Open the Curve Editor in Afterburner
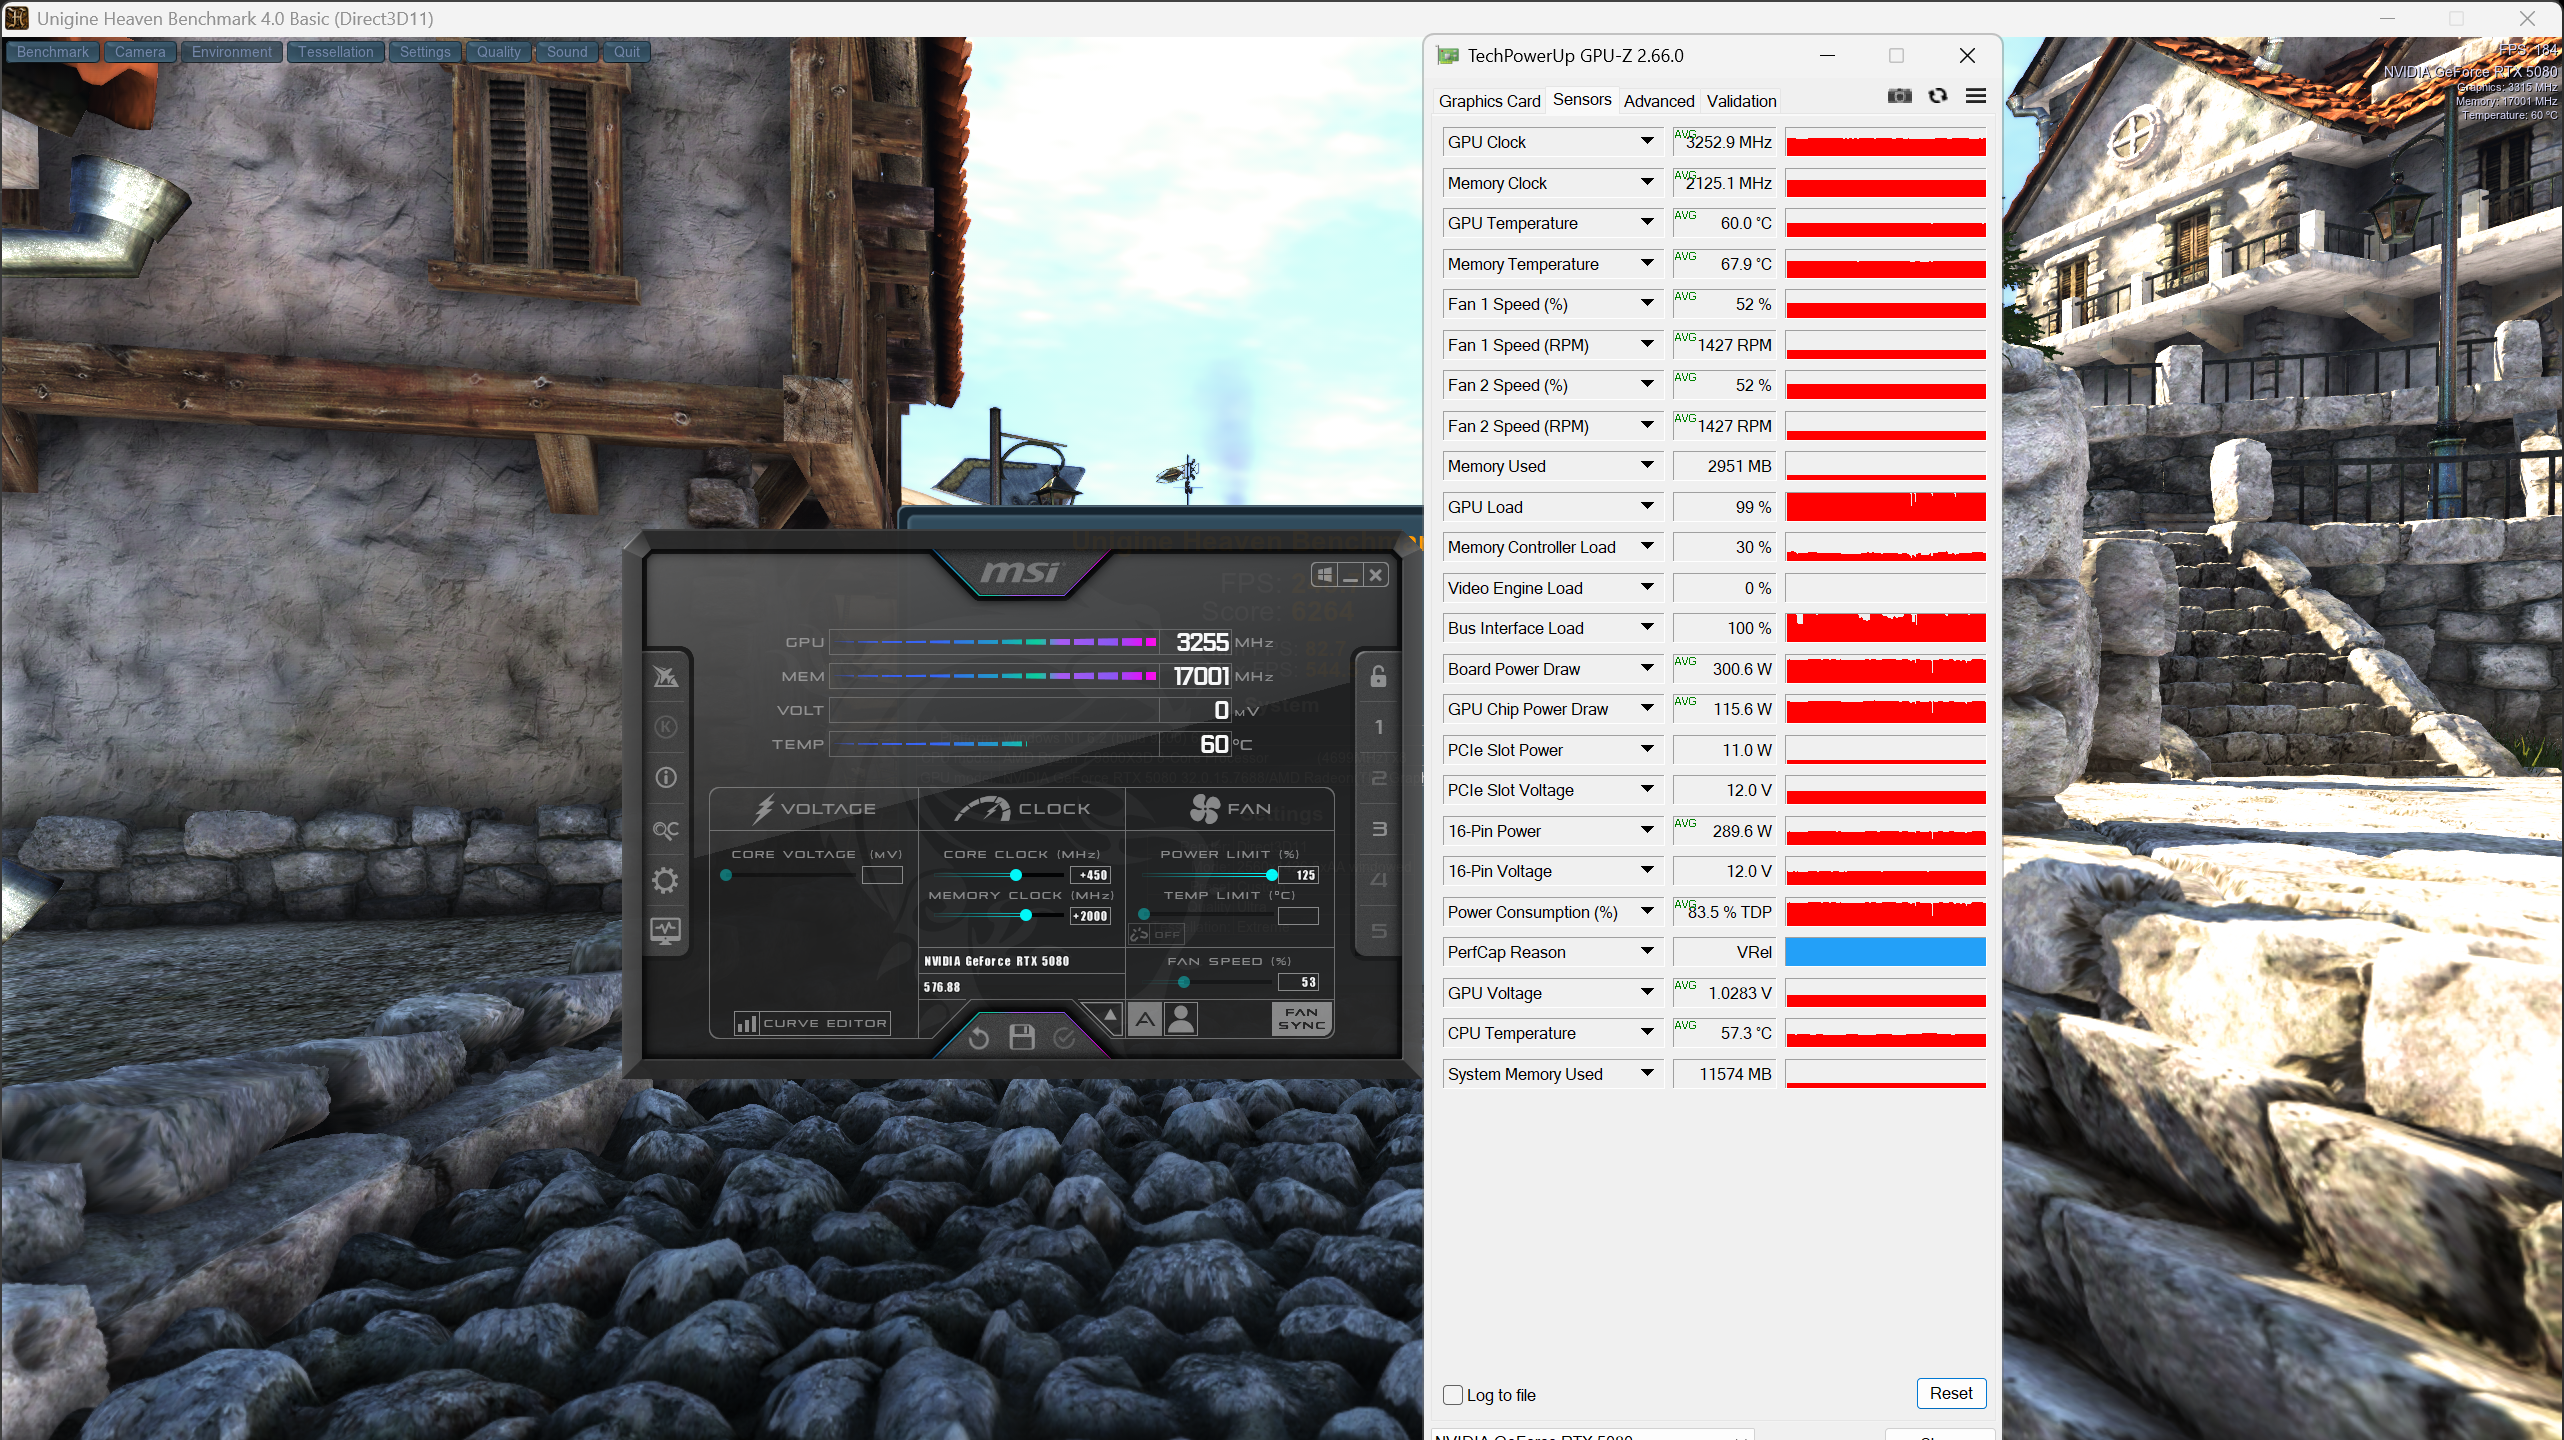 pyautogui.click(x=811, y=1023)
